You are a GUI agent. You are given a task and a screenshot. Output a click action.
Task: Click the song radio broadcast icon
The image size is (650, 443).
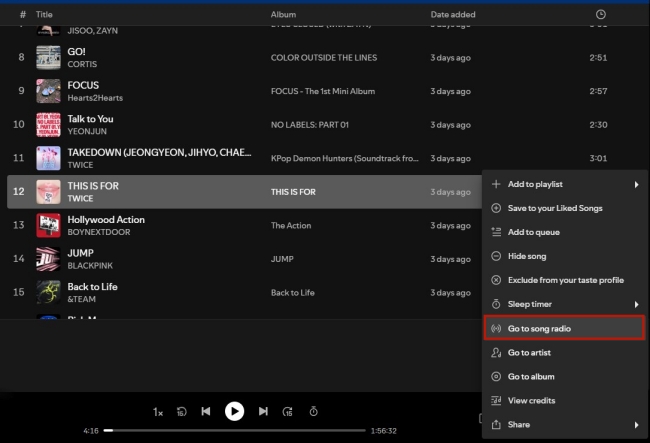(496, 329)
